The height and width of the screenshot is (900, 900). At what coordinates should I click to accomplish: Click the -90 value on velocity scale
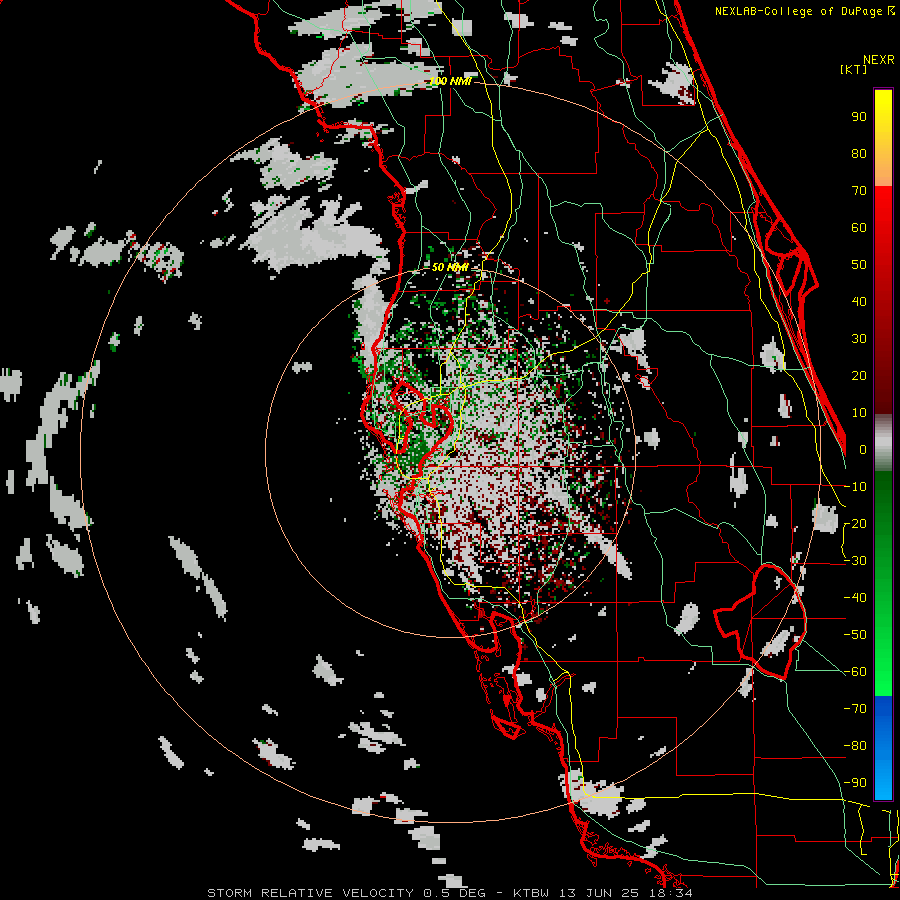[855, 783]
